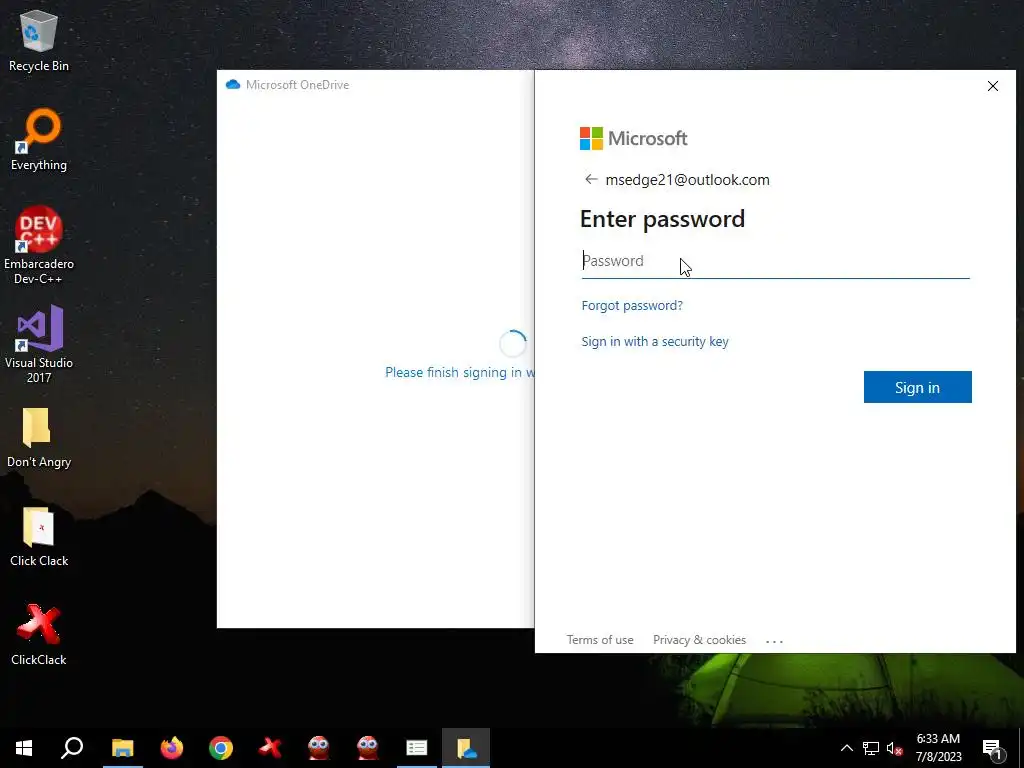Open the notification center icon

pyautogui.click(x=993, y=748)
